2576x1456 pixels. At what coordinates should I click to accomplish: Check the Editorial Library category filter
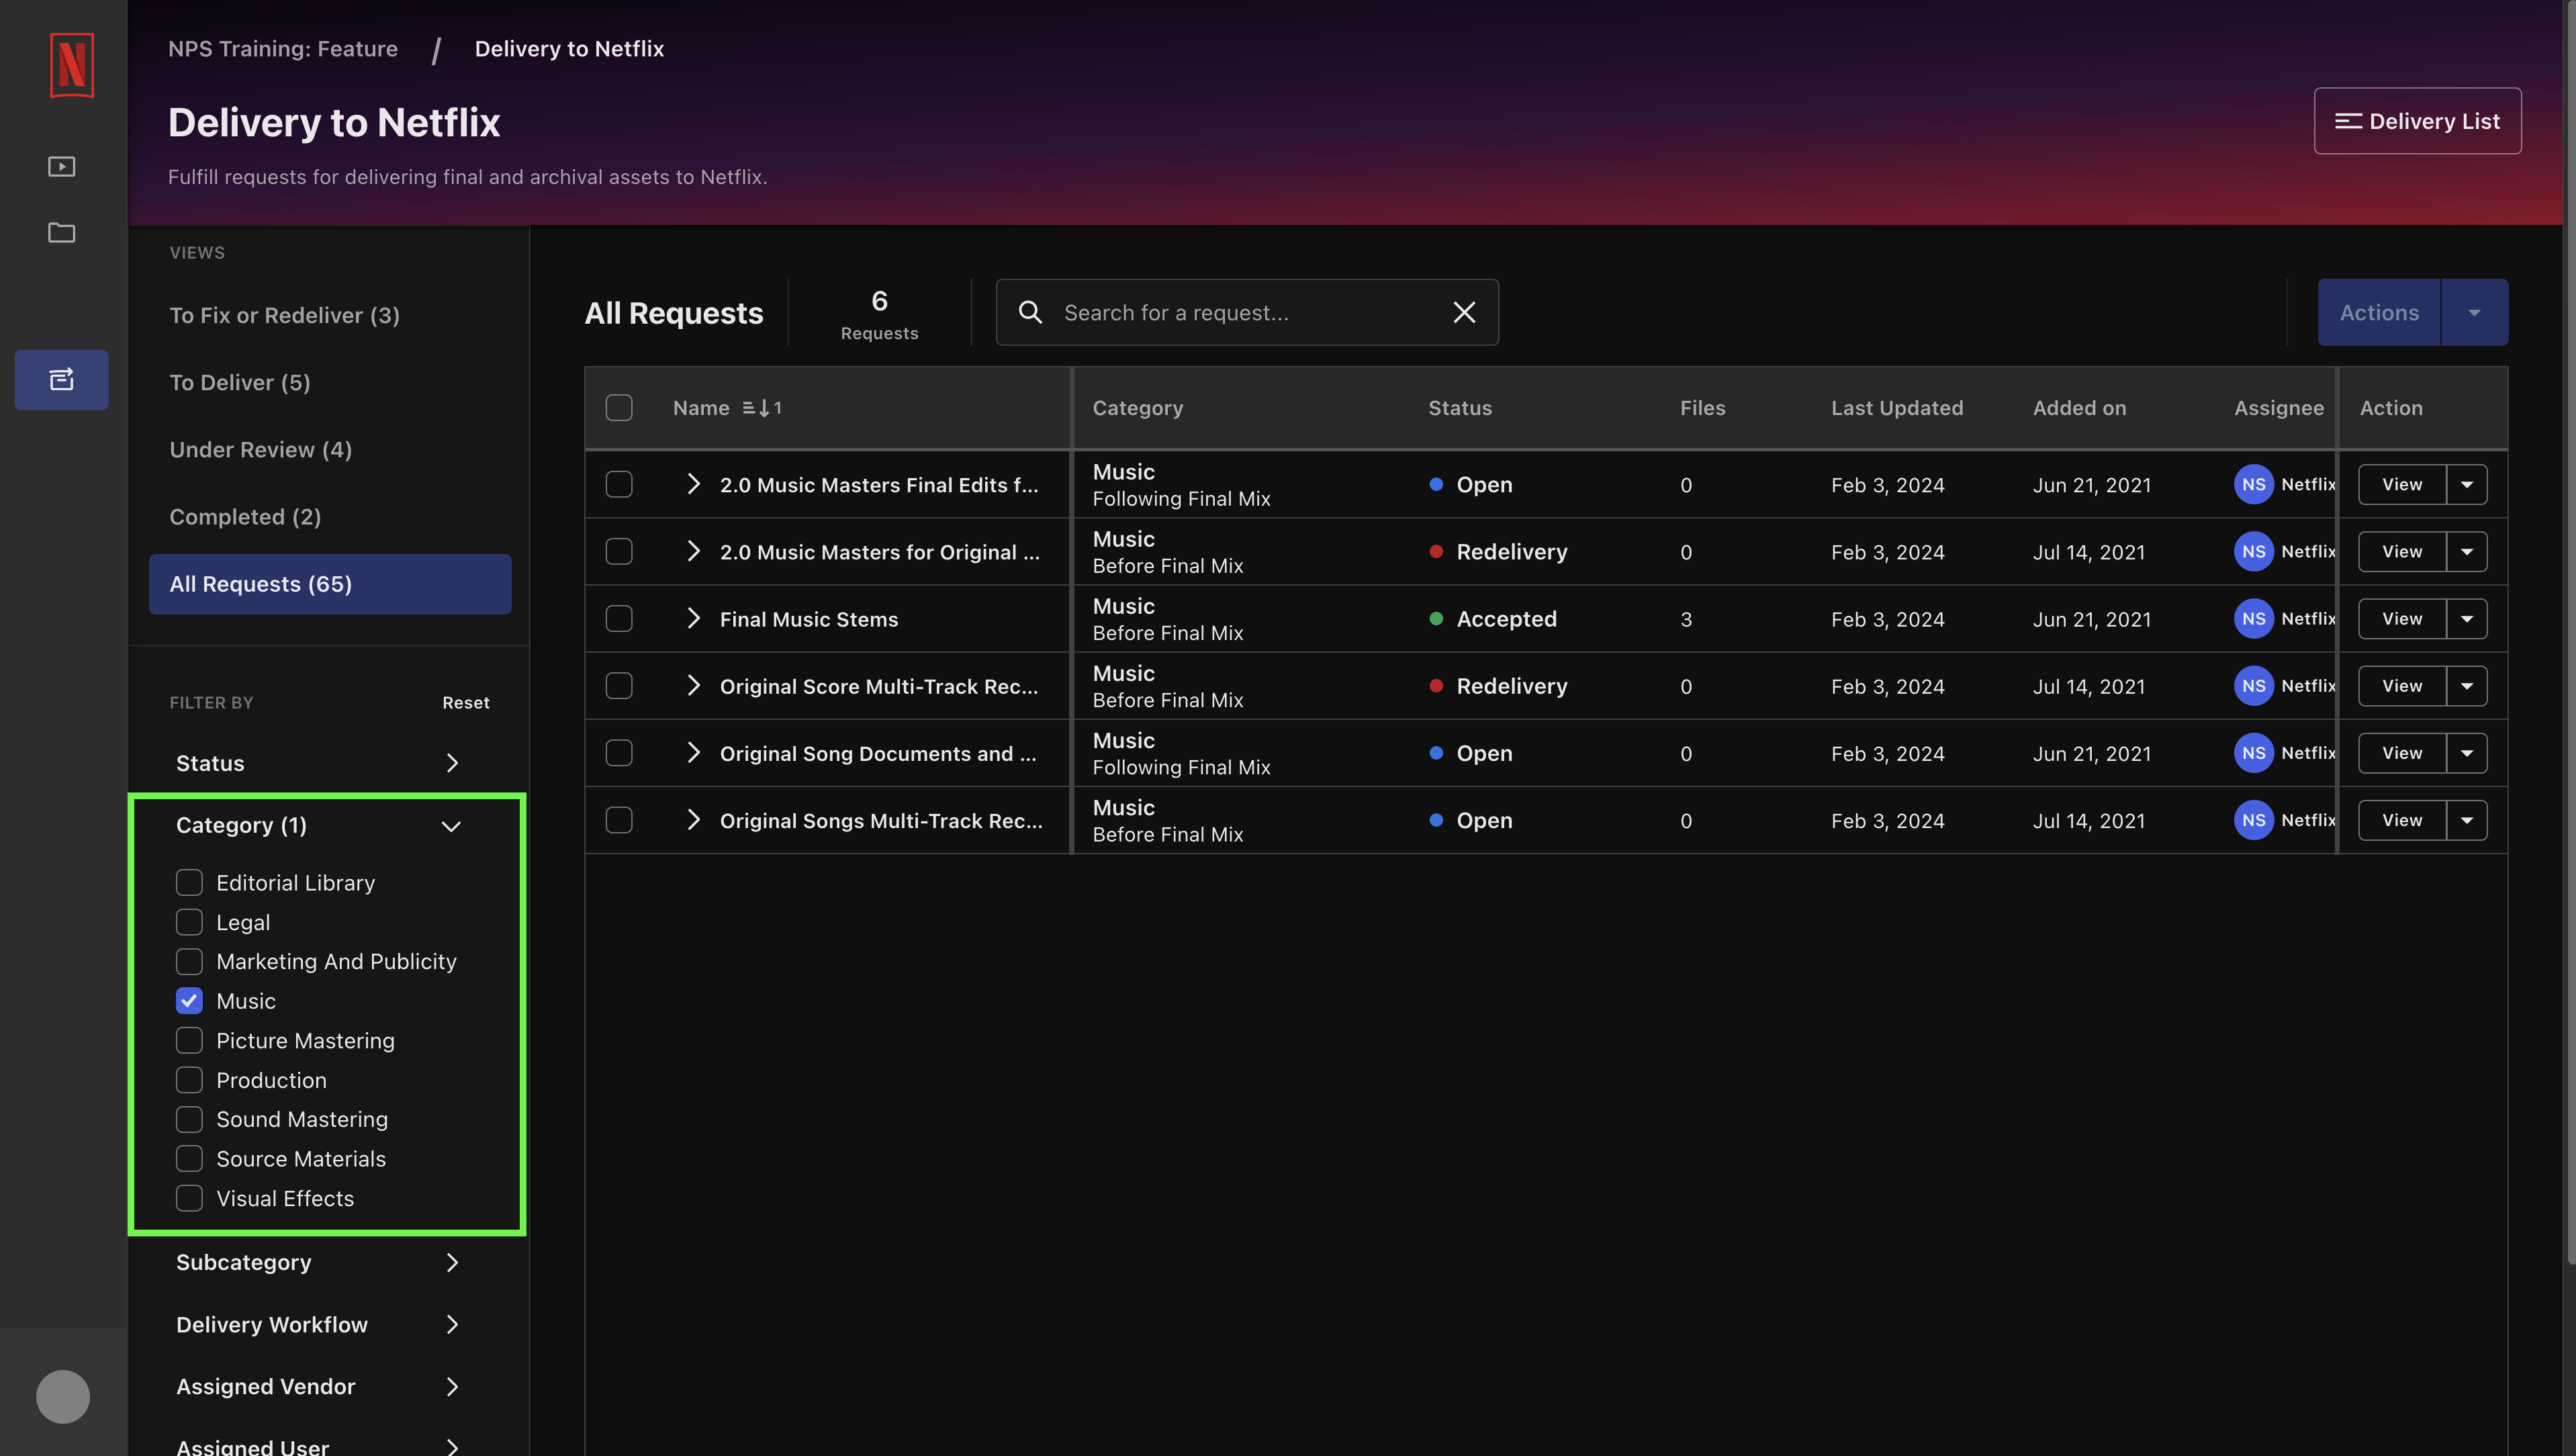click(189, 883)
